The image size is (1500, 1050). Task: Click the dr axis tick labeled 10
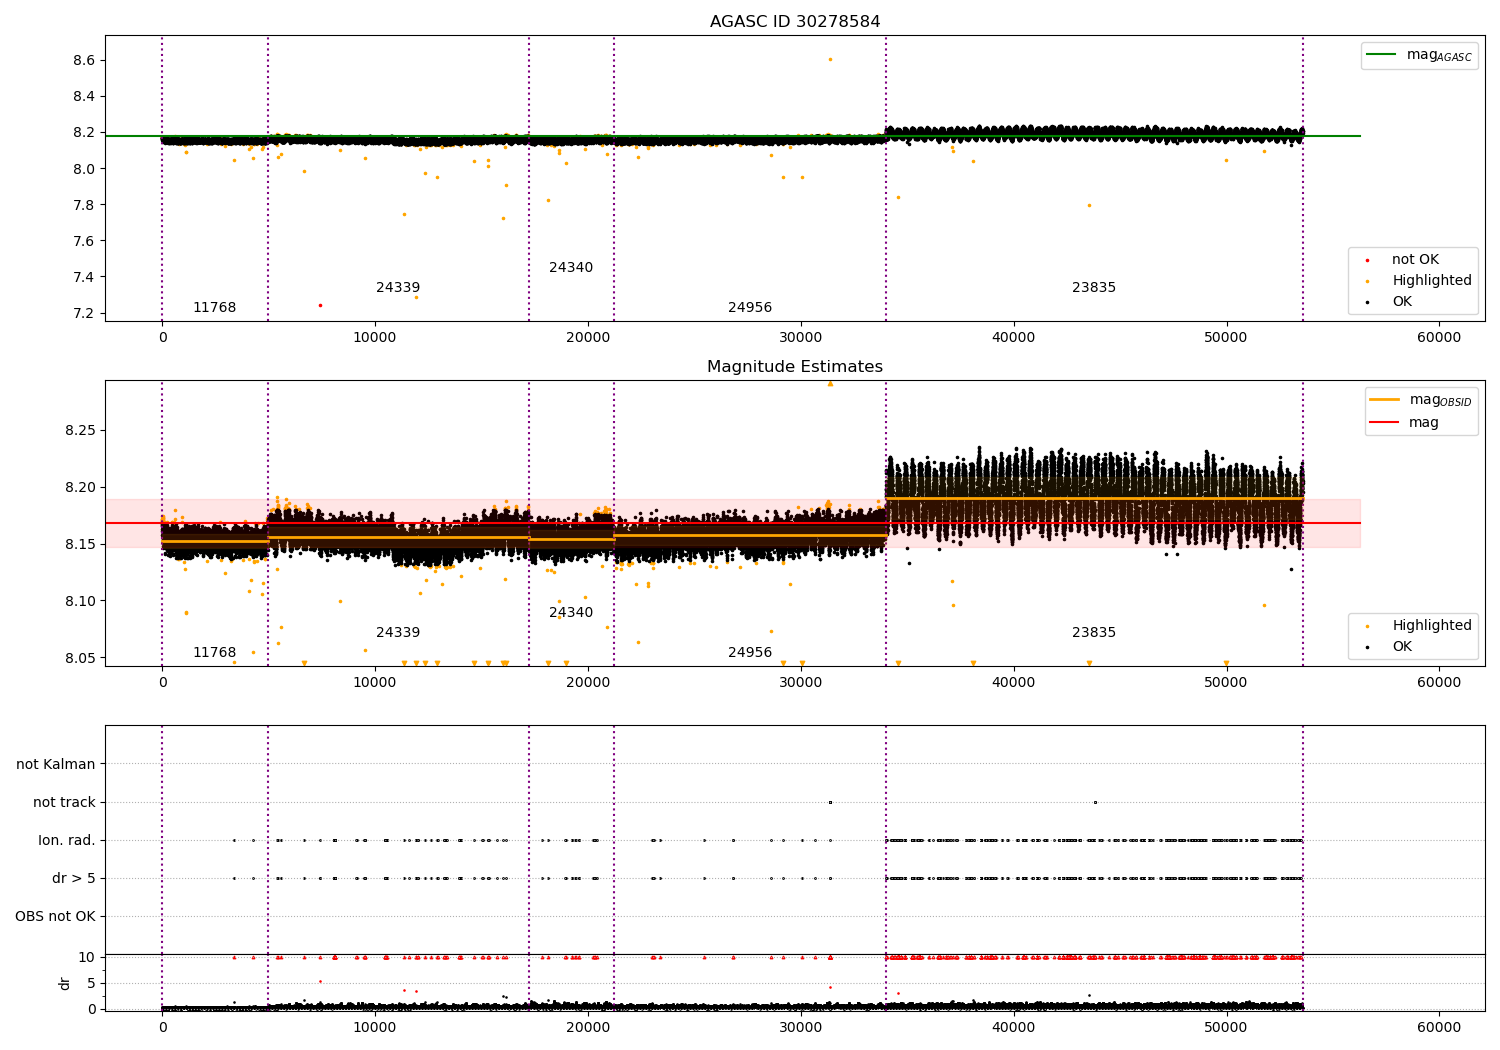pos(87,958)
